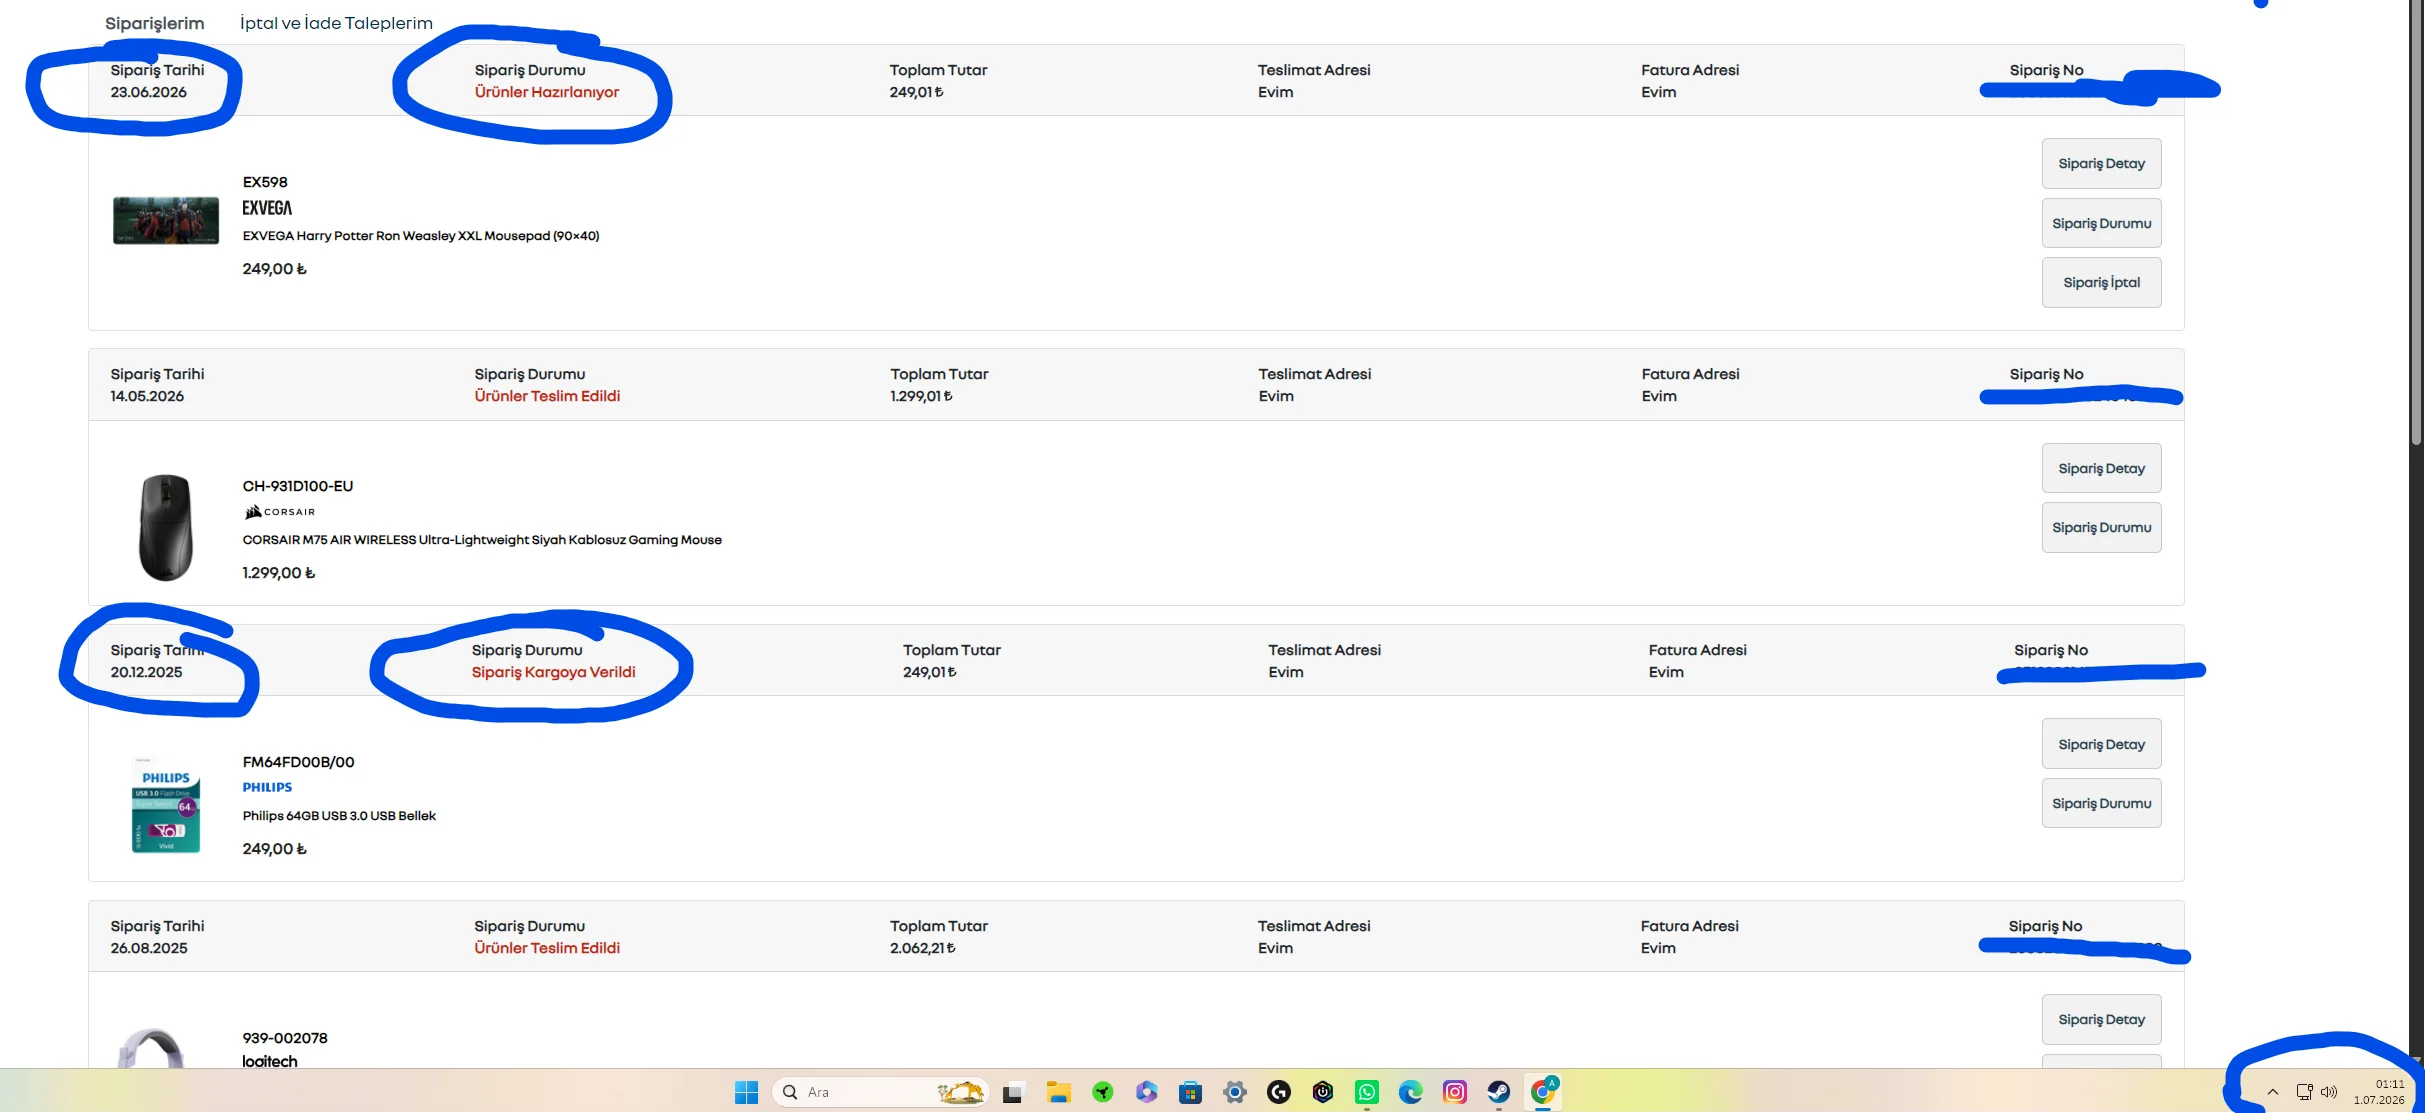This screenshot has height=1113, width=2425.
Task: Click the Corsair M75 Air mouse thumbnail
Action: pos(165,527)
